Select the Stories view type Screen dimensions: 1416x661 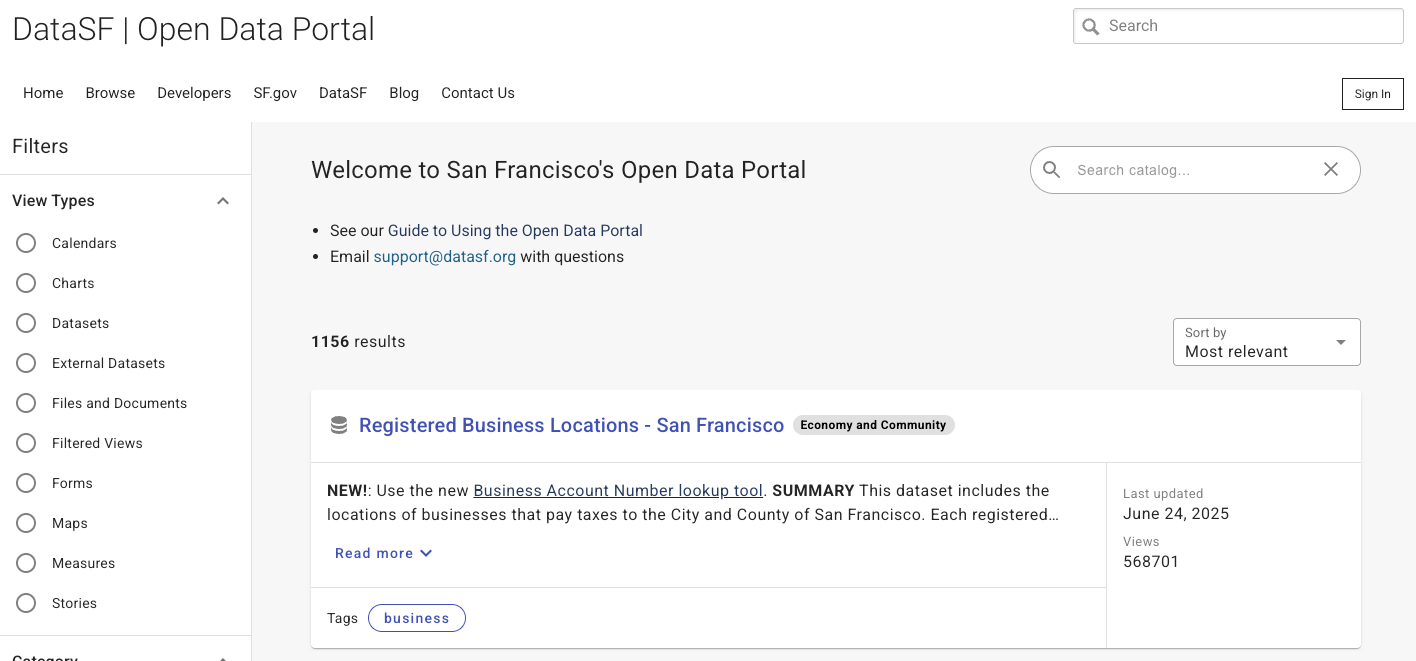click(x=26, y=603)
